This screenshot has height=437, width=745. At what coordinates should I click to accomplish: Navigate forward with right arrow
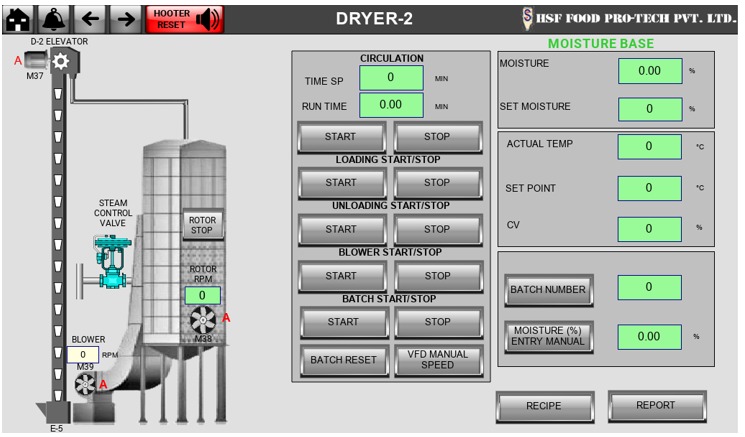pyautogui.click(x=124, y=18)
